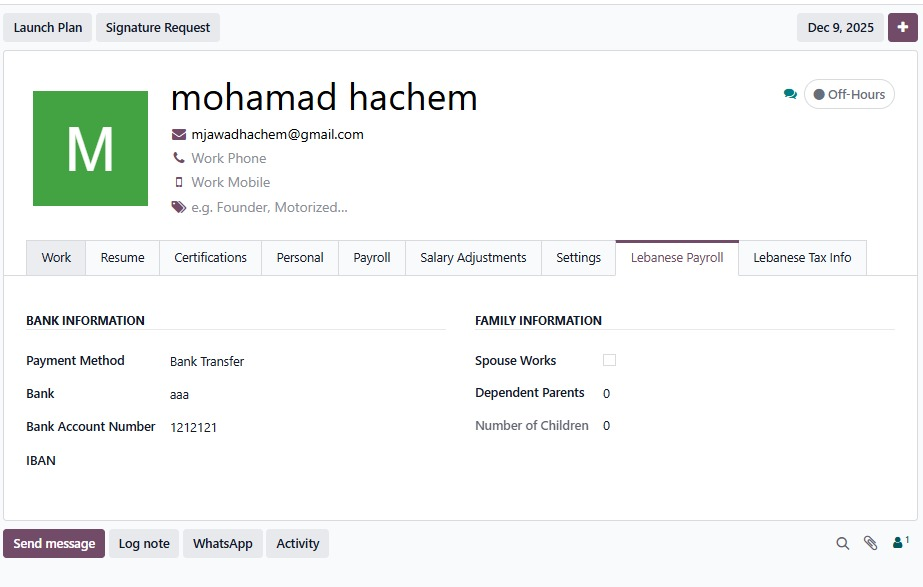The image size is (923, 587).
Task: Click the paperclip attachments icon
Action: (x=870, y=543)
